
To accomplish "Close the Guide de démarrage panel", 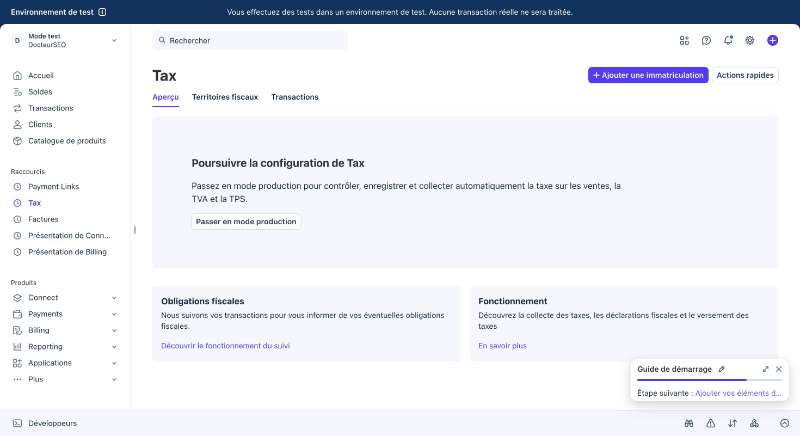I will point(779,369).
